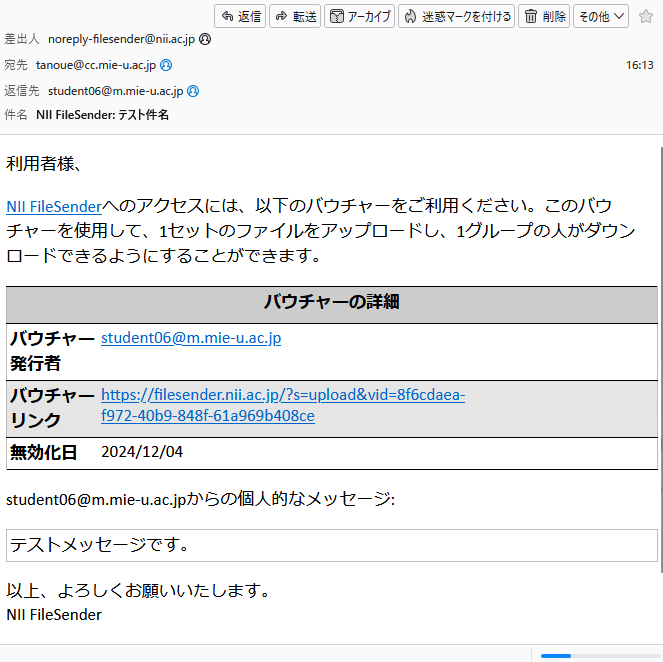Viewport: 663px width, 662px height.
Task: Star this message with the star icon
Action: pos(646,16)
